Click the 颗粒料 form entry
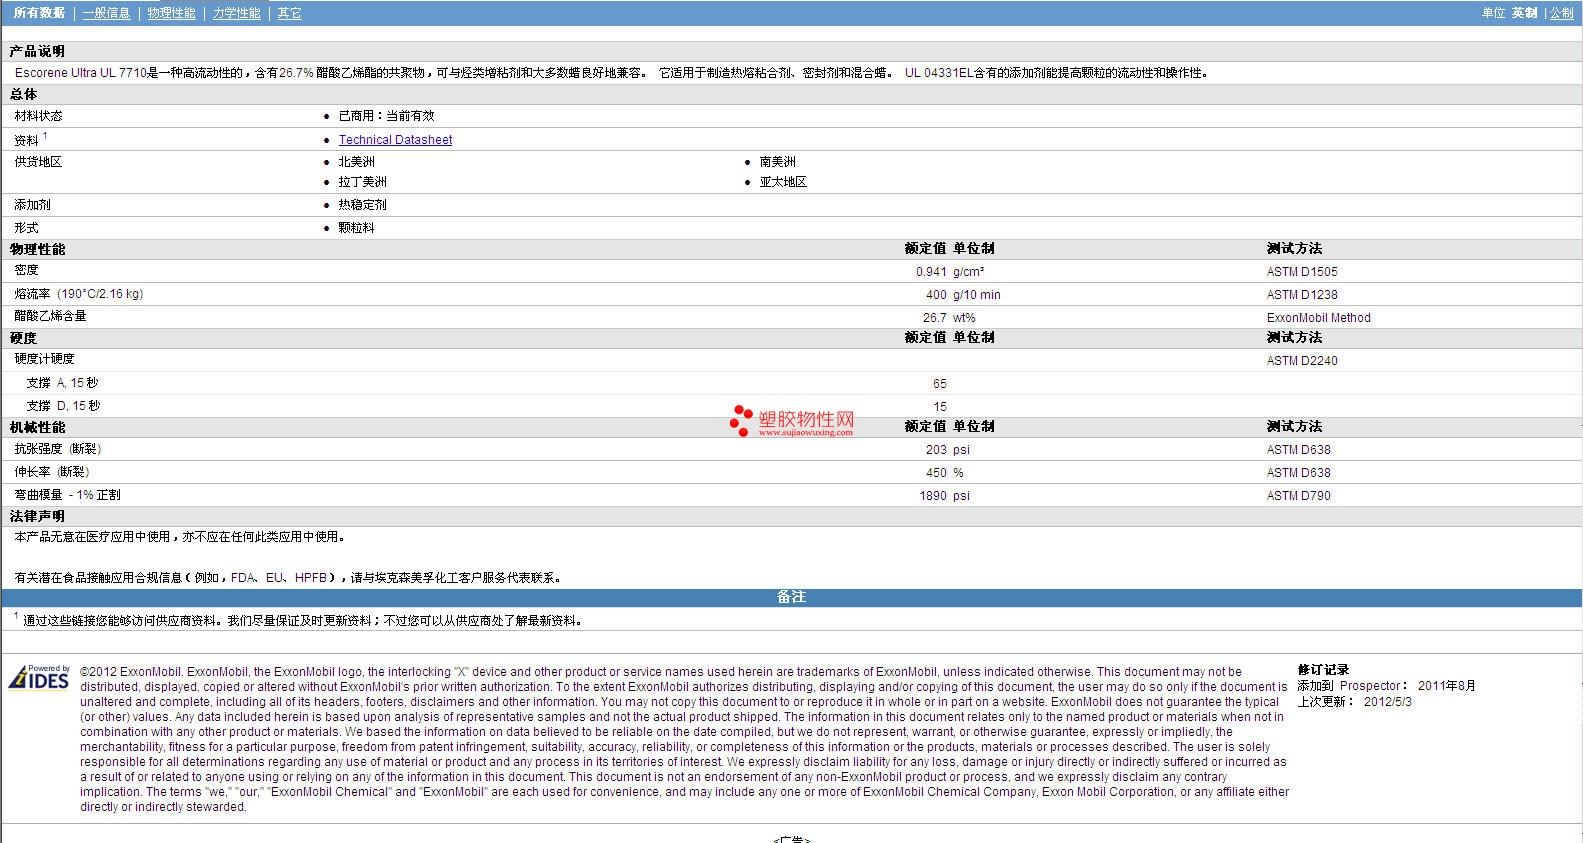The height and width of the screenshot is (843, 1583). (x=356, y=228)
